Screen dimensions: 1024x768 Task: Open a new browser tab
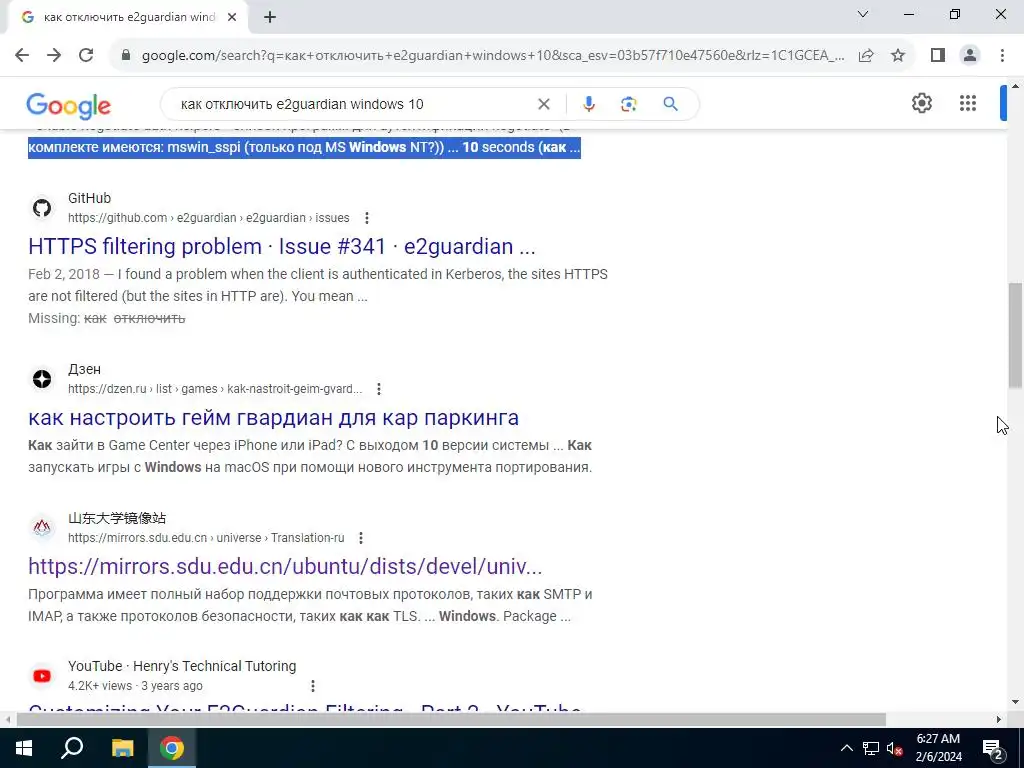(270, 18)
